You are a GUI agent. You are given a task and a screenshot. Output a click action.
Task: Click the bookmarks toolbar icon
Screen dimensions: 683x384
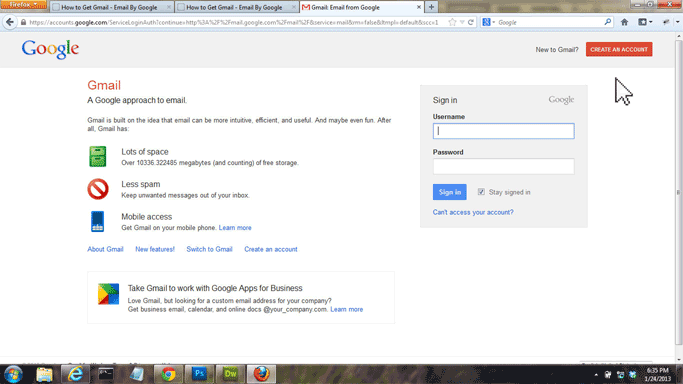(x=642, y=22)
